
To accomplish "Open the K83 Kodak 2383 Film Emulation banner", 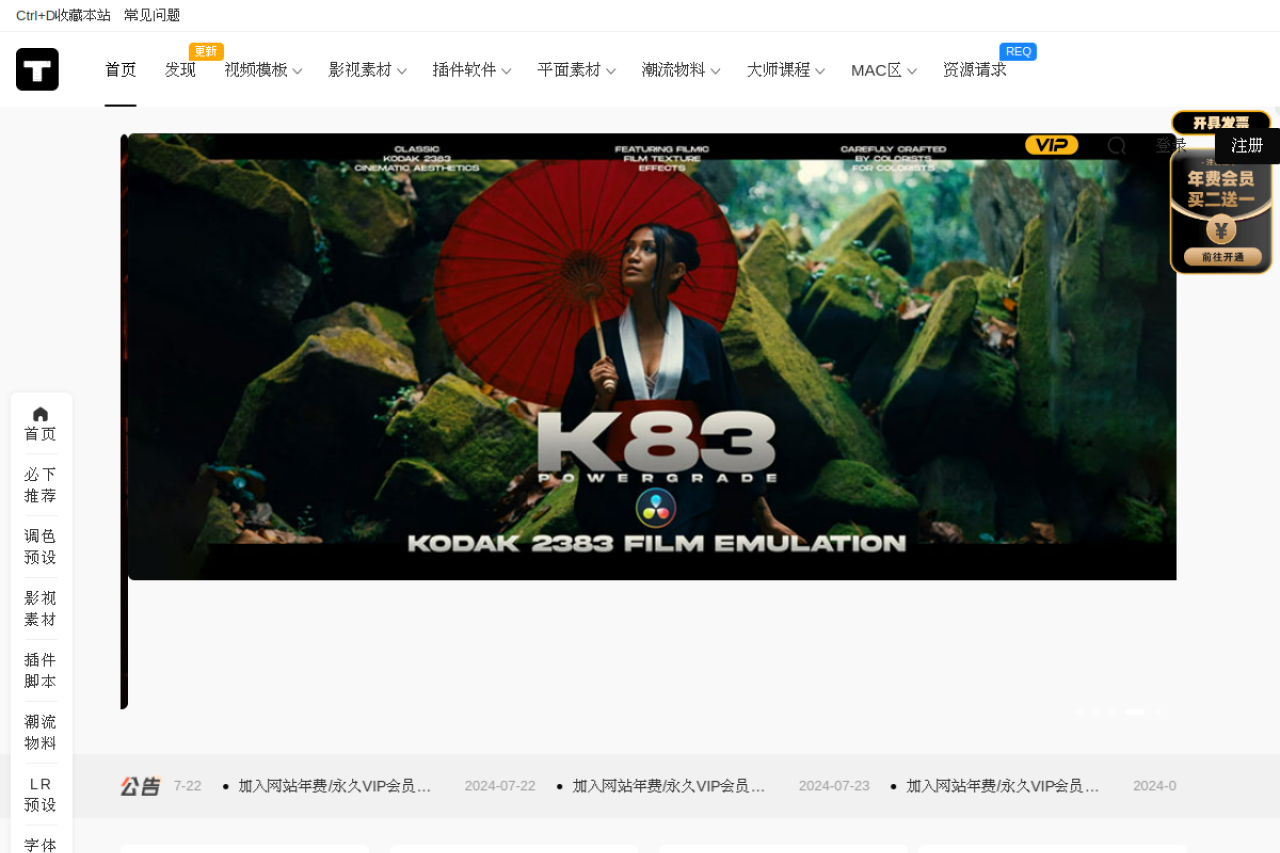I will [x=652, y=357].
